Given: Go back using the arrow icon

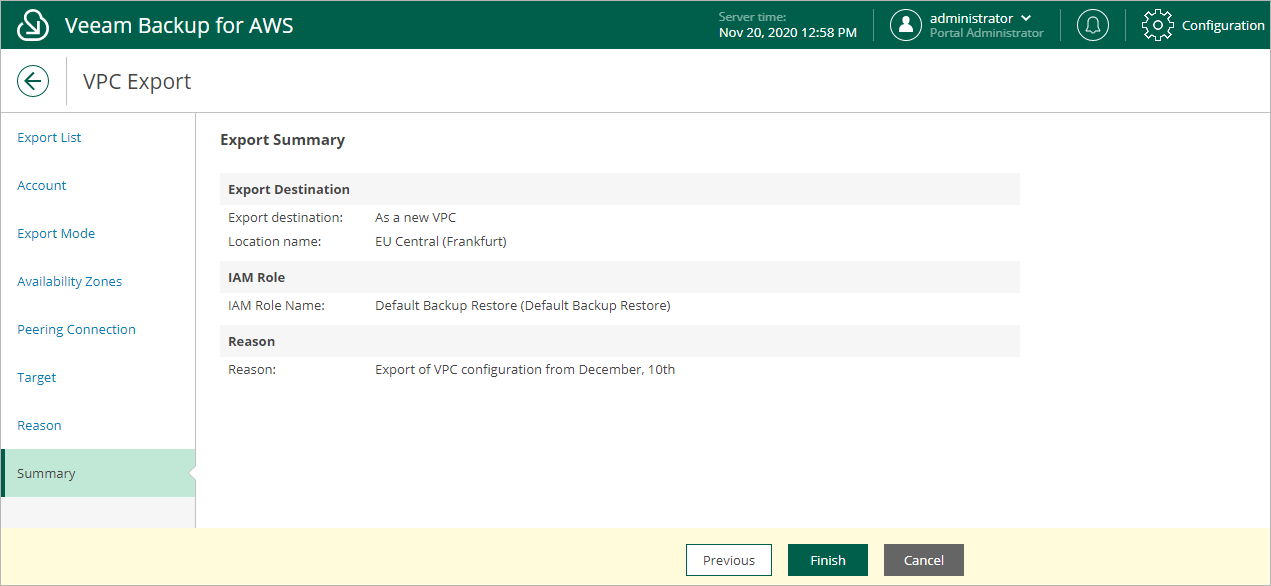Looking at the screenshot, I should tap(33, 81).
